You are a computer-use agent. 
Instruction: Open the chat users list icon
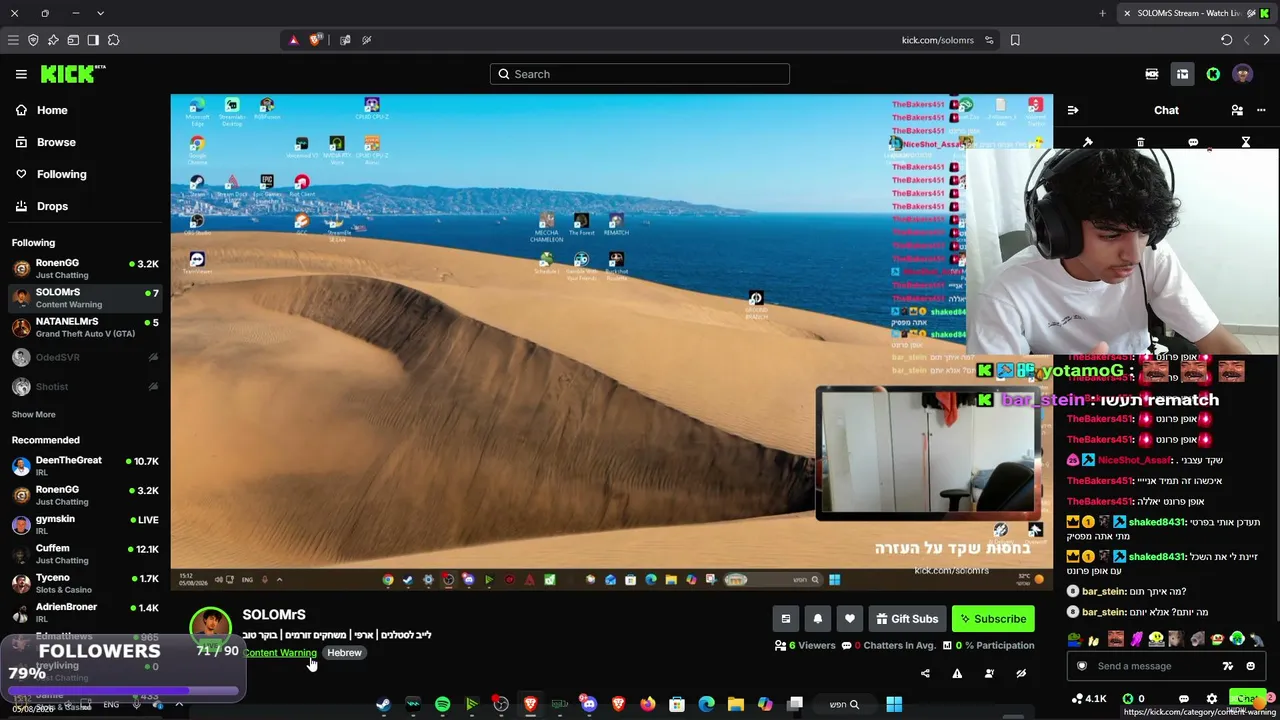(1237, 110)
